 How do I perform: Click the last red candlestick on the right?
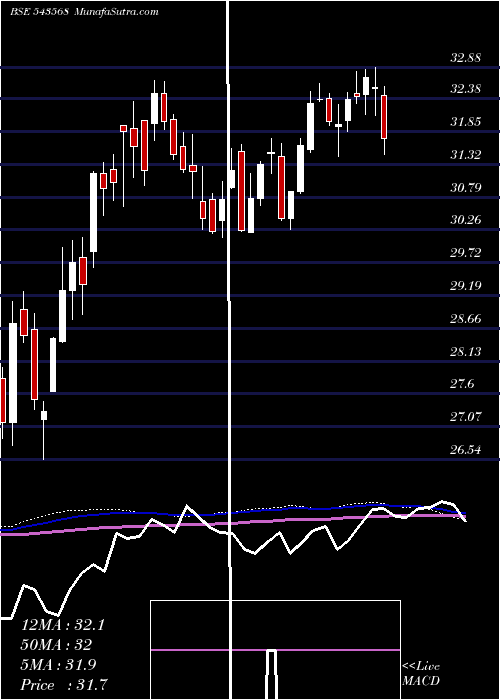(x=384, y=117)
